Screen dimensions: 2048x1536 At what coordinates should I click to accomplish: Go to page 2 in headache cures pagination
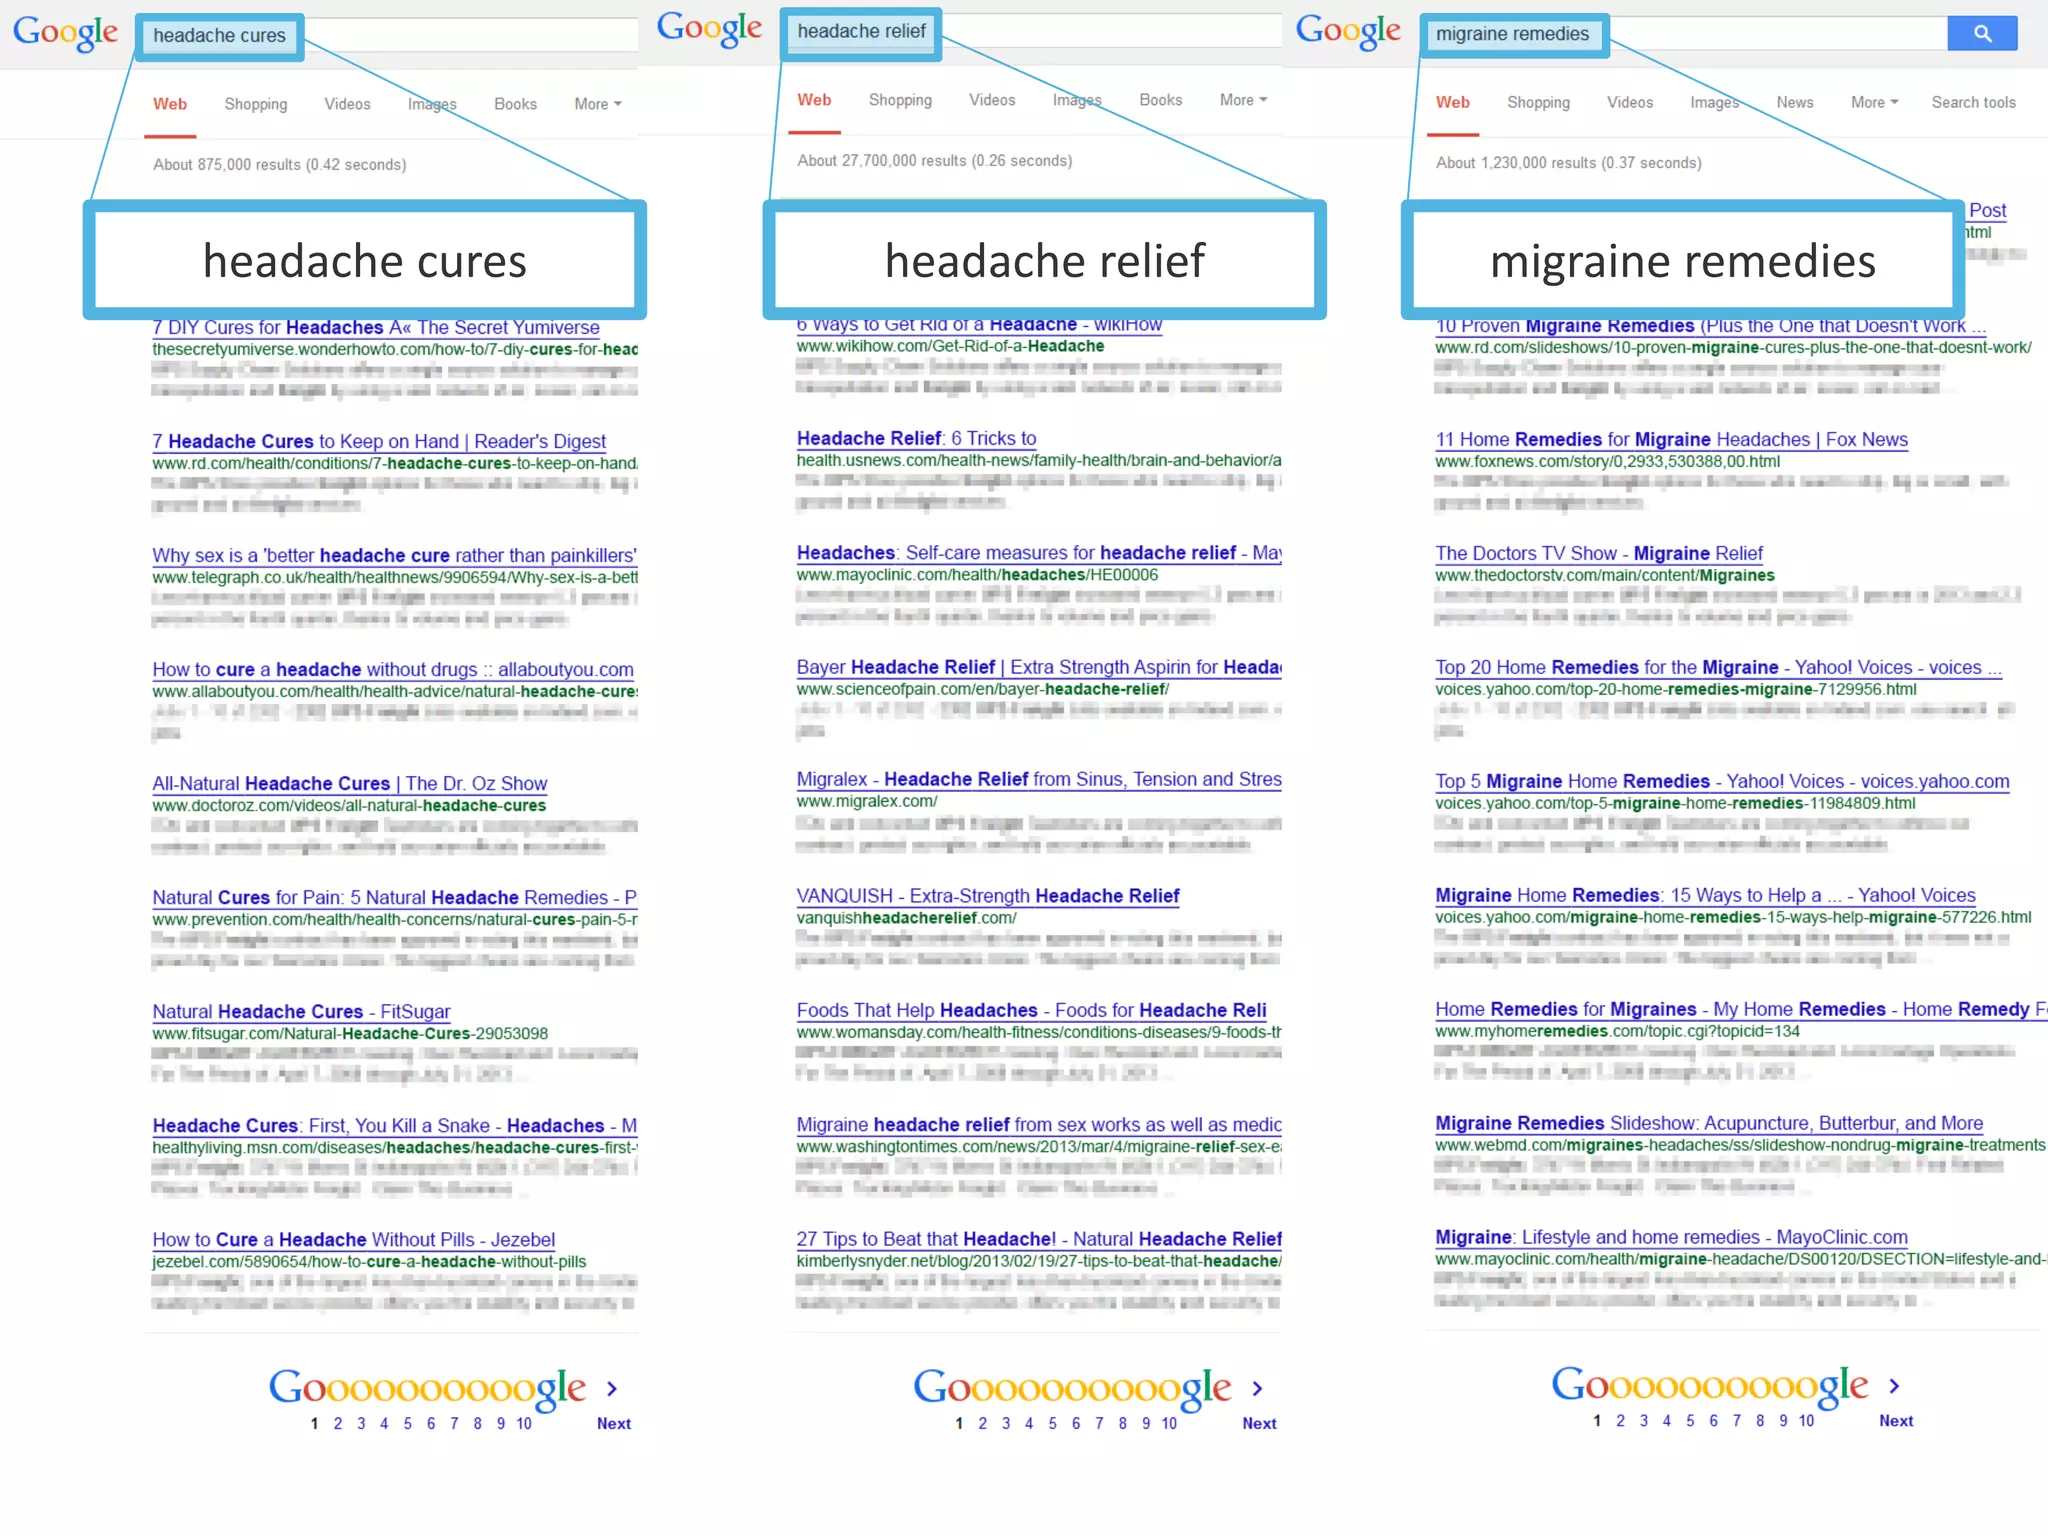338,1423
